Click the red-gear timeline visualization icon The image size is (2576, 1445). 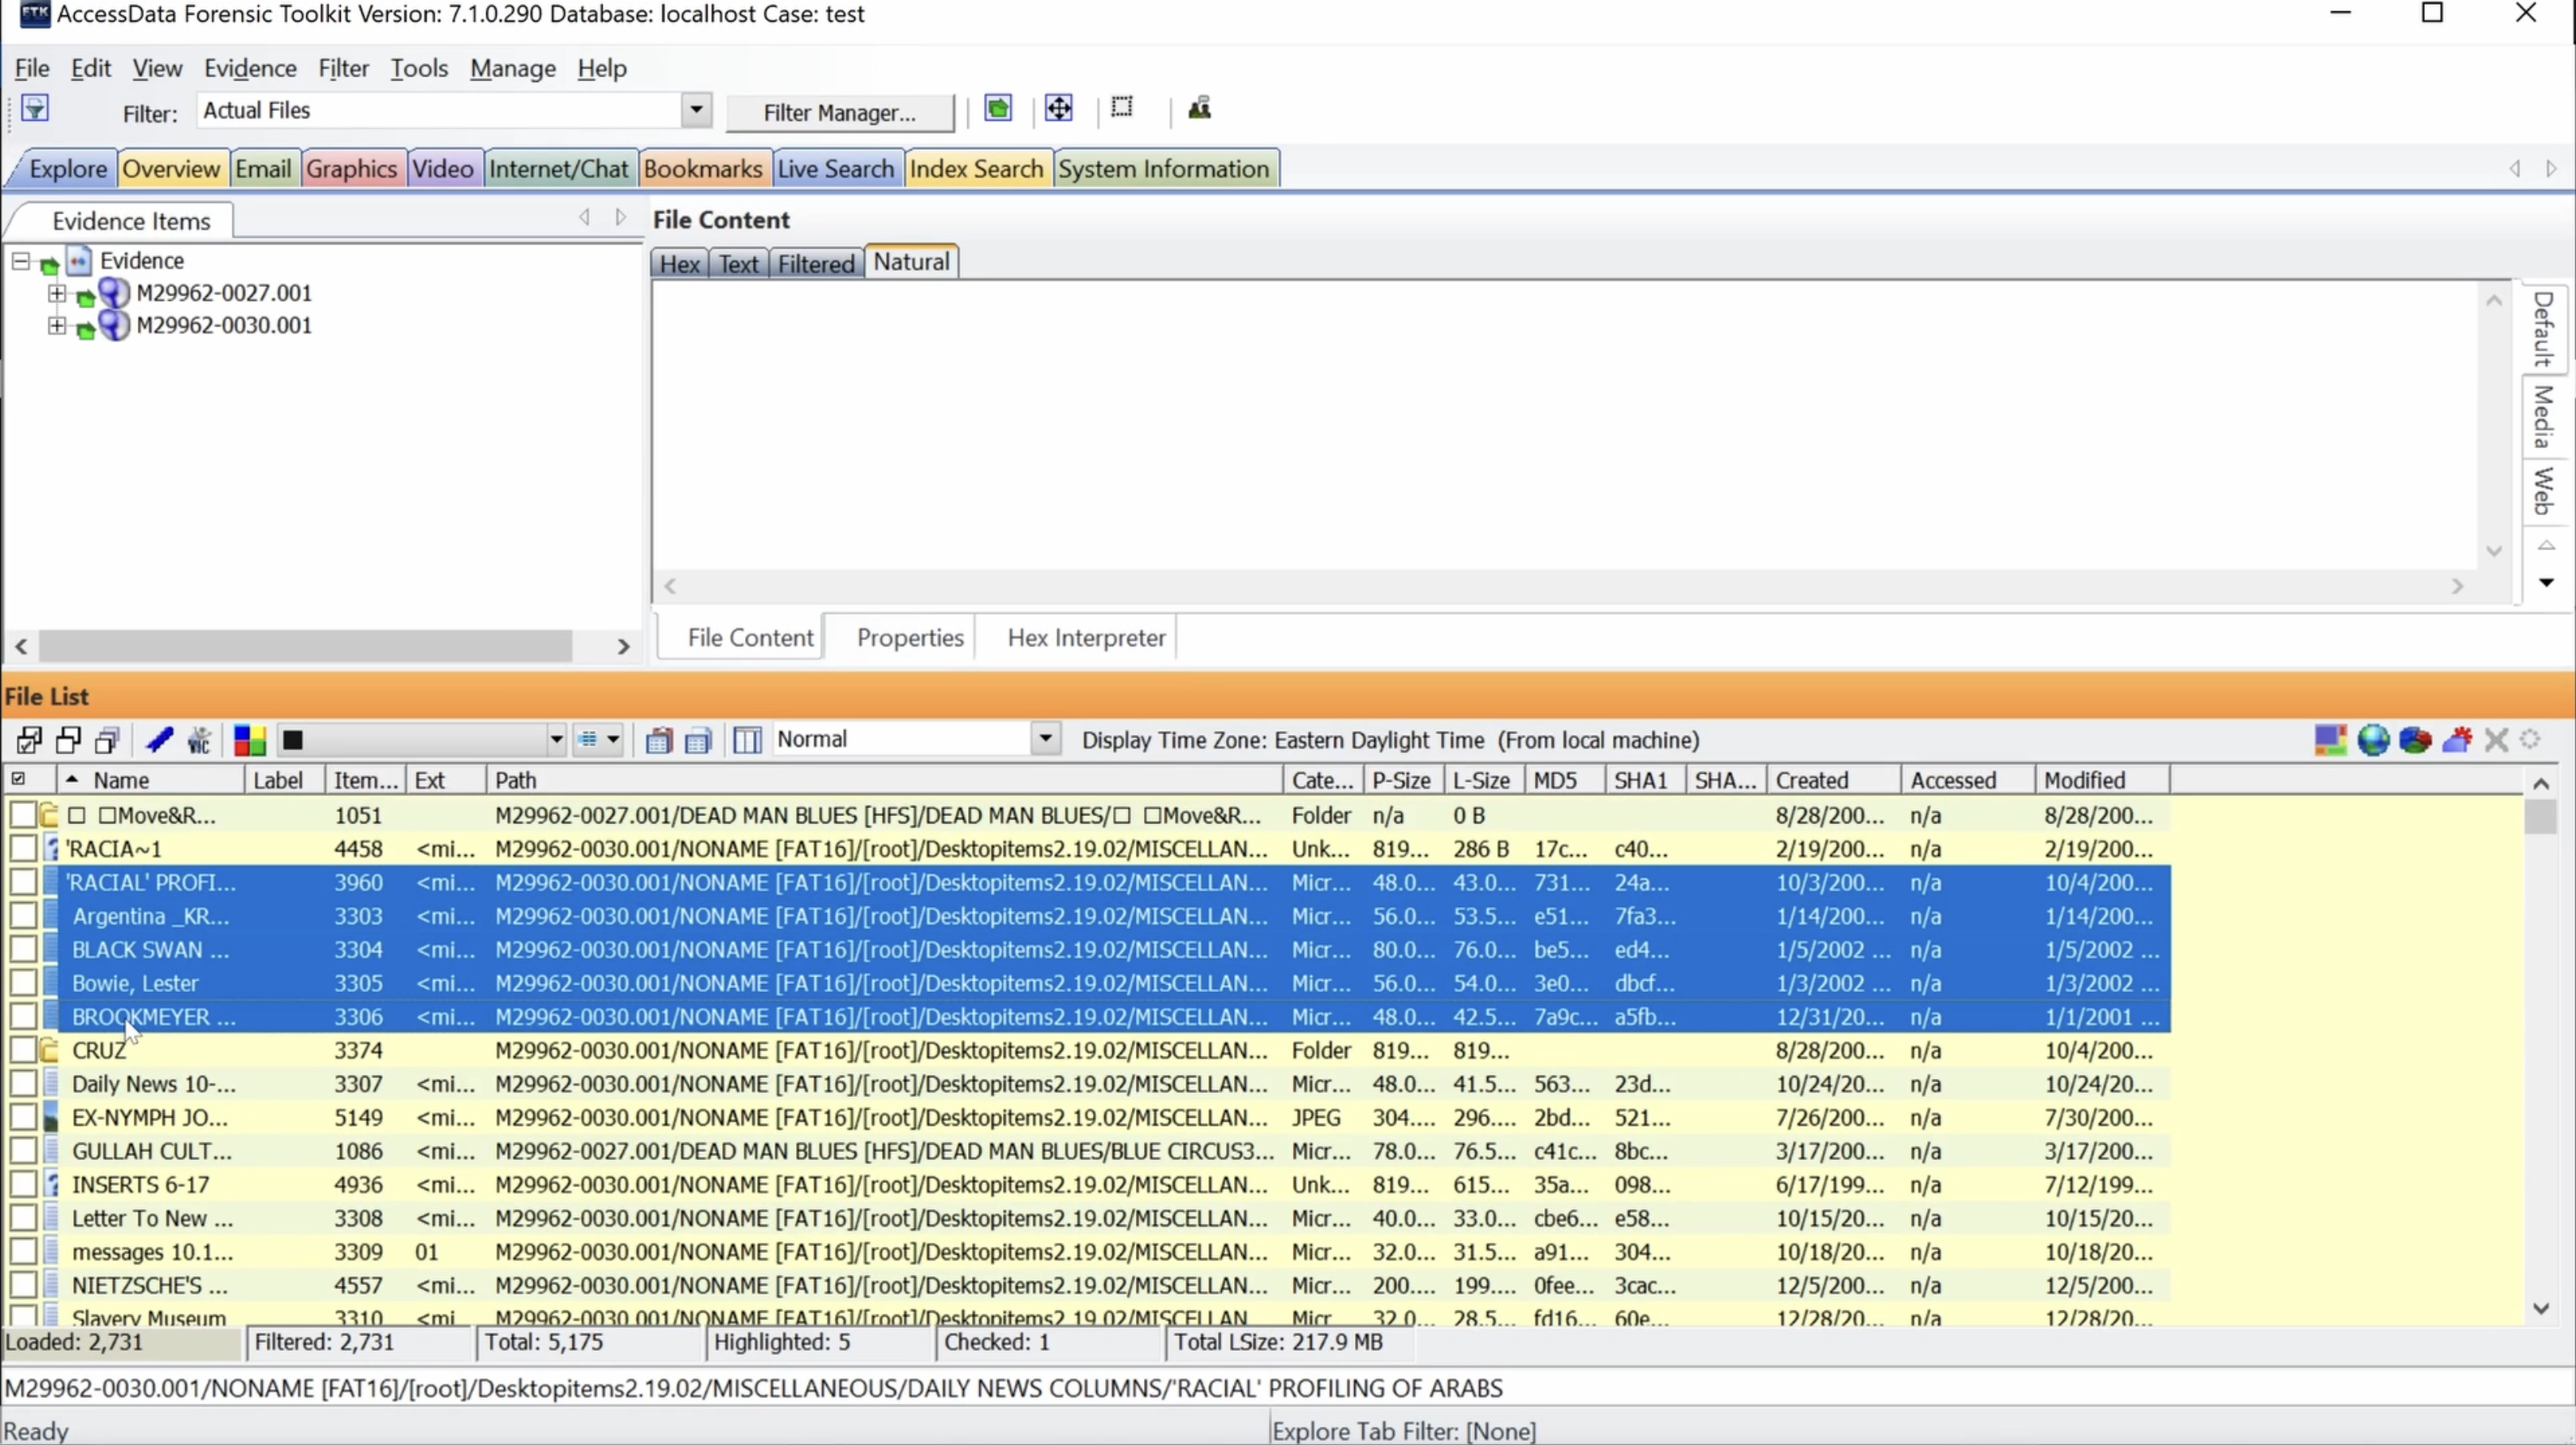(2457, 740)
